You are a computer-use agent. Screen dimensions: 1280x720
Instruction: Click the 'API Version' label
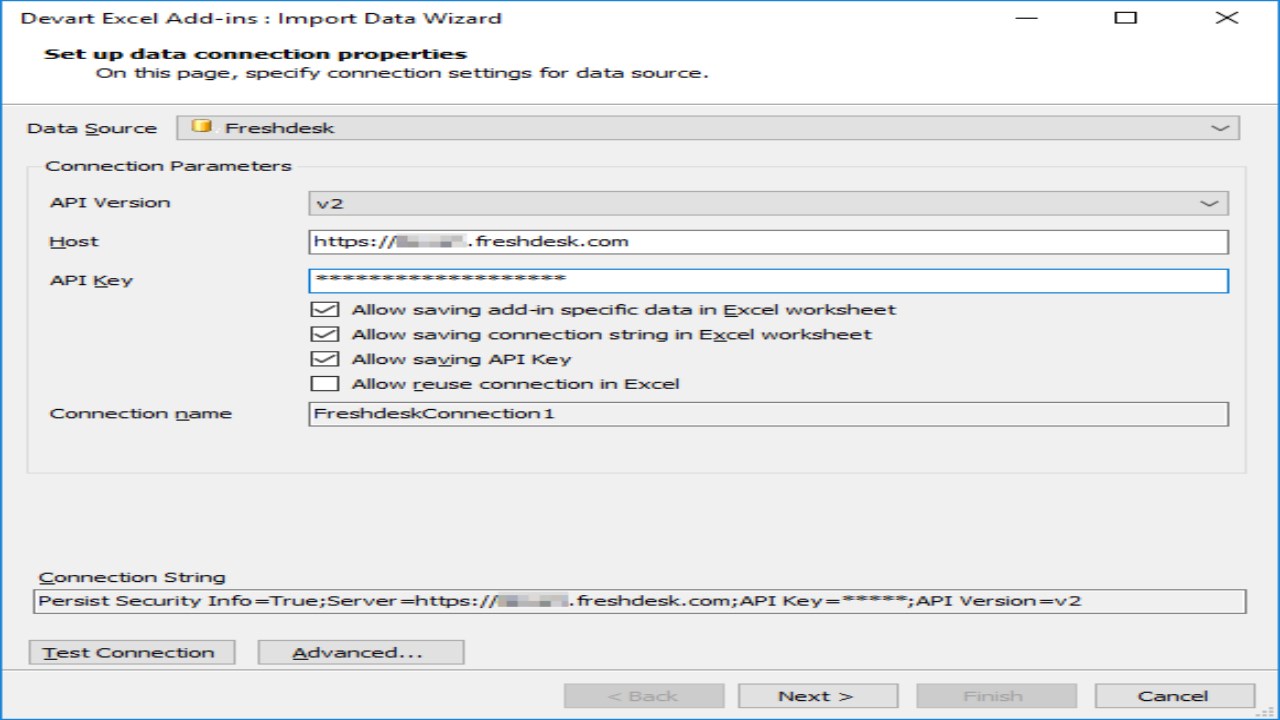pyautogui.click(x=110, y=203)
